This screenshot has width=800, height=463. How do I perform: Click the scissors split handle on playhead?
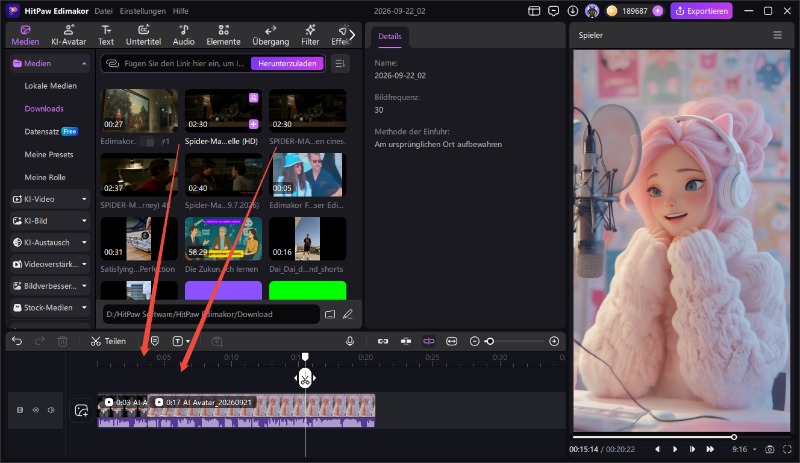(305, 378)
